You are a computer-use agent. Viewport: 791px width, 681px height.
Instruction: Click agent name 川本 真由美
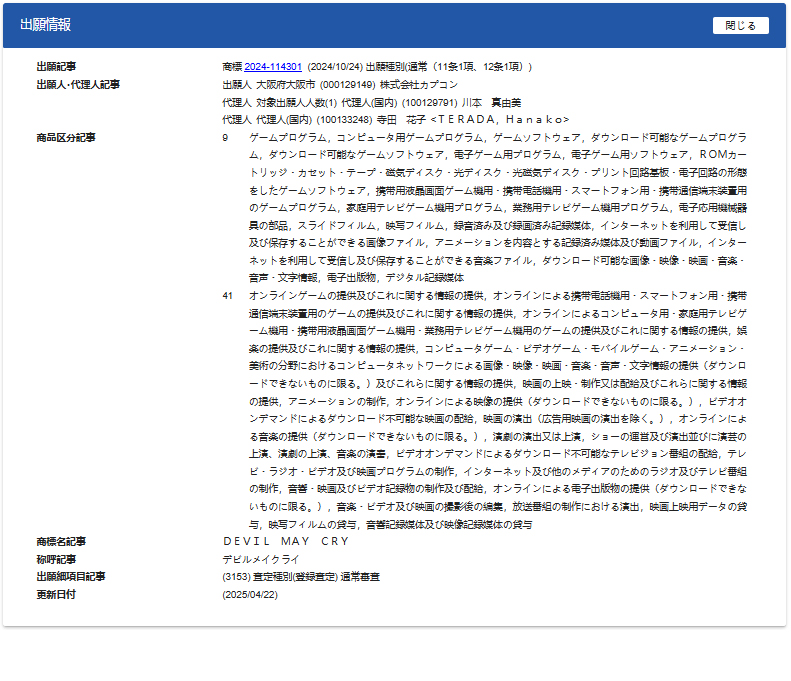tap(491, 102)
